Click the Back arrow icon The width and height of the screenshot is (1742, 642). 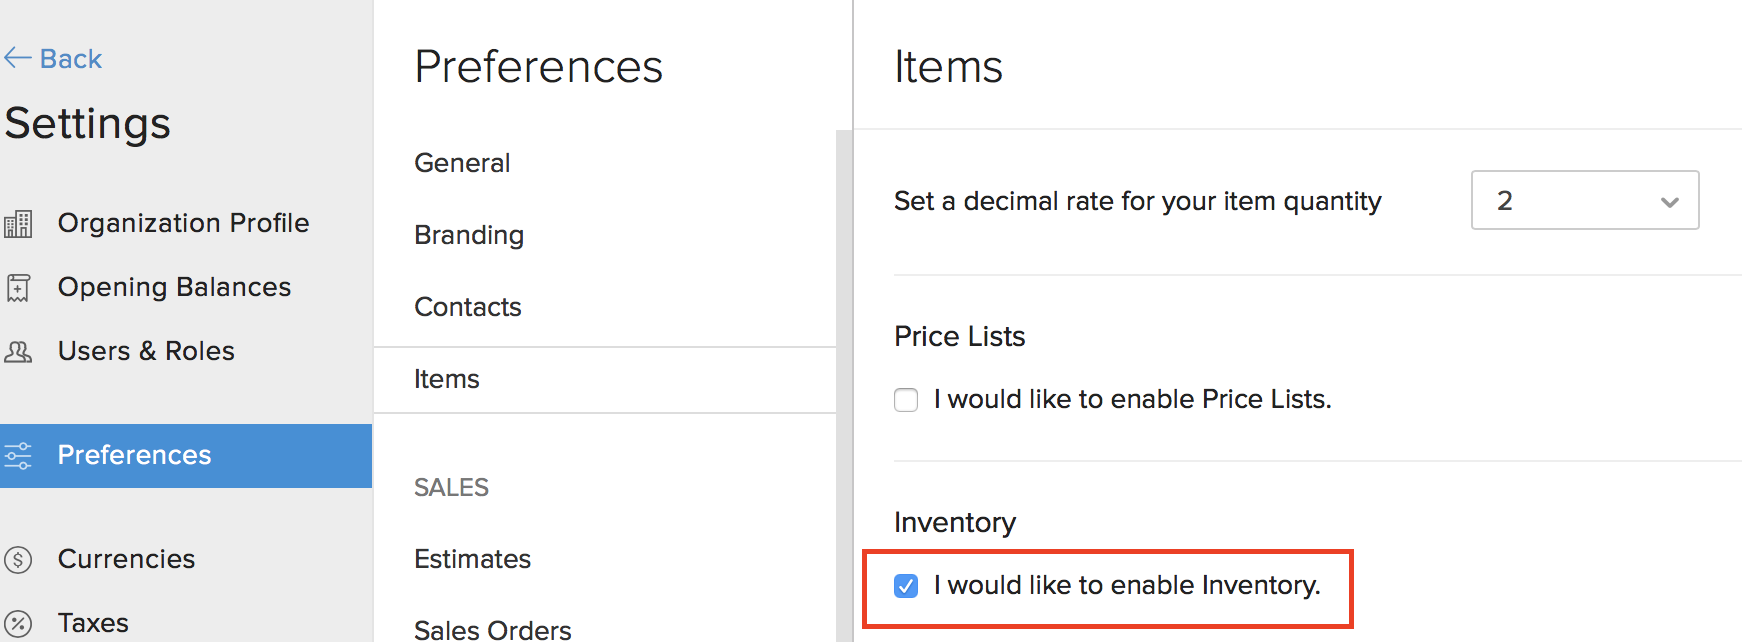(x=17, y=58)
